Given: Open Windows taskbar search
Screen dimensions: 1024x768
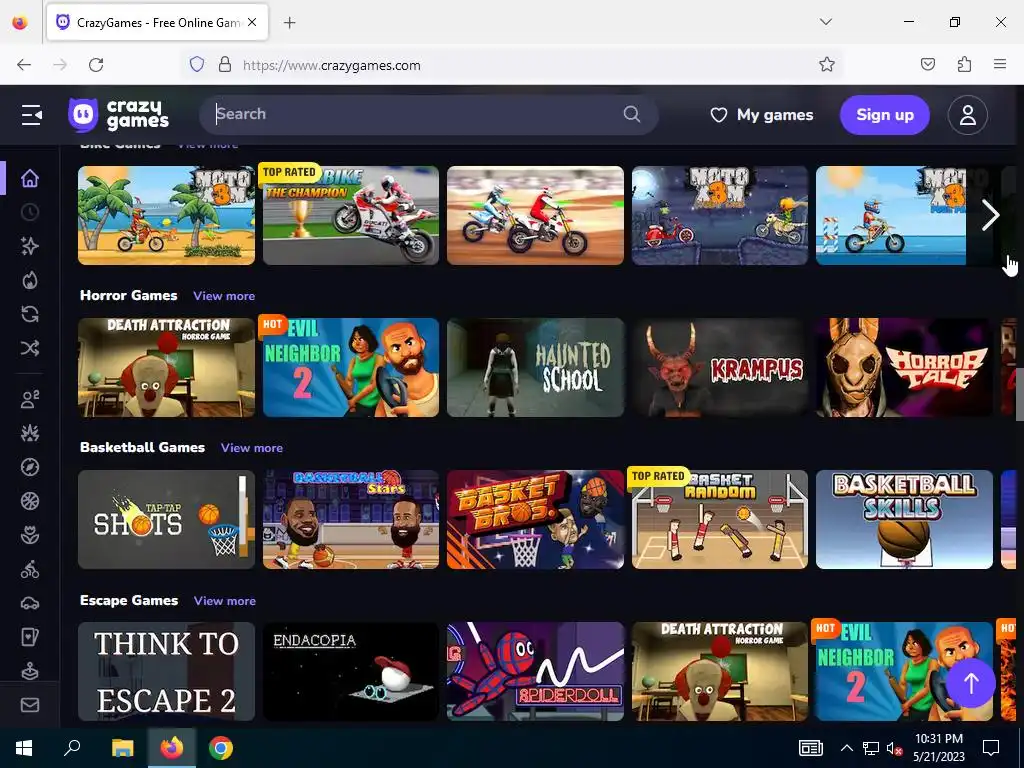Looking at the screenshot, I should pyautogui.click(x=72, y=748).
